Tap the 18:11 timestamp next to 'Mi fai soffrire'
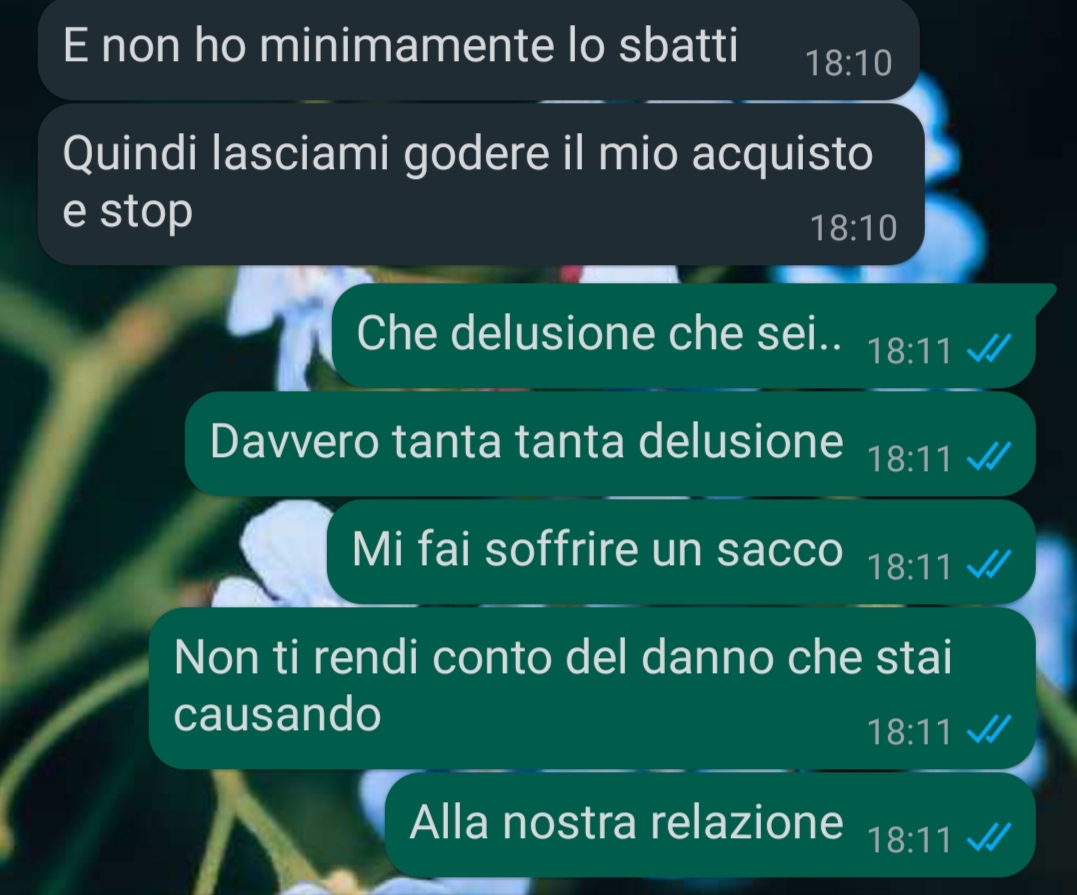 (x=909, y=567)
